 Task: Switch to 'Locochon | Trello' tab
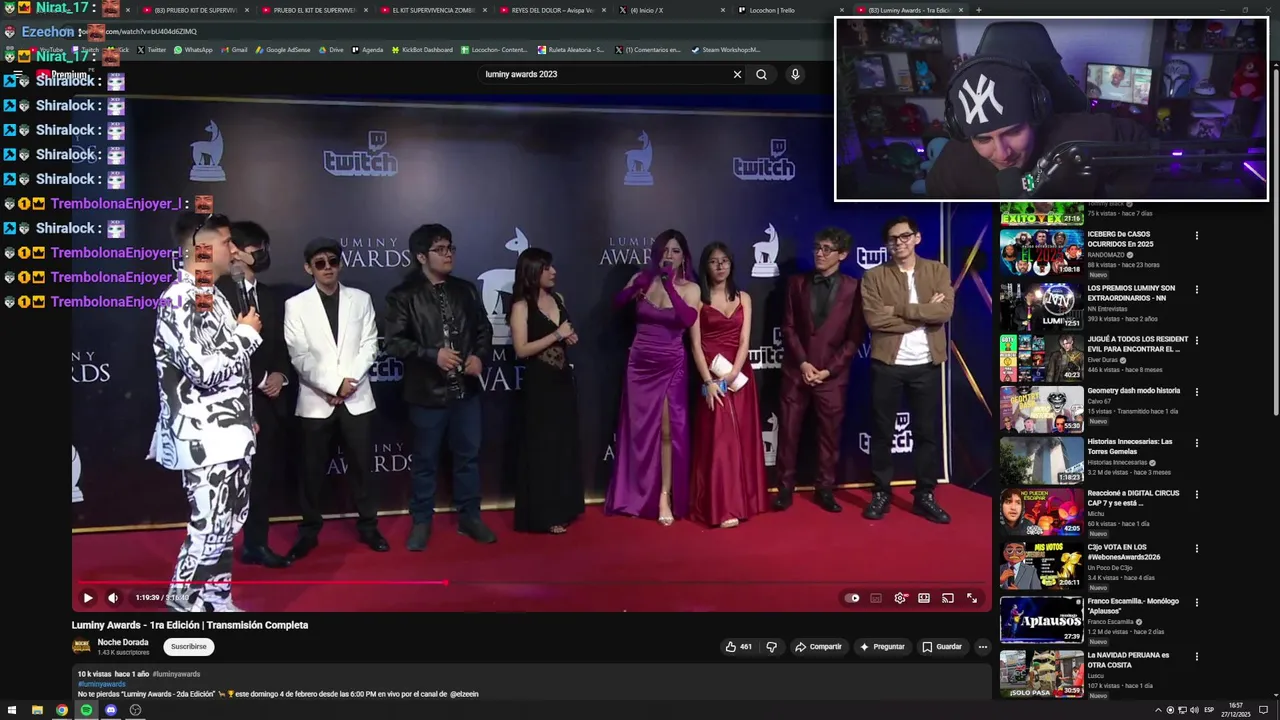click(x=790, y=10)
